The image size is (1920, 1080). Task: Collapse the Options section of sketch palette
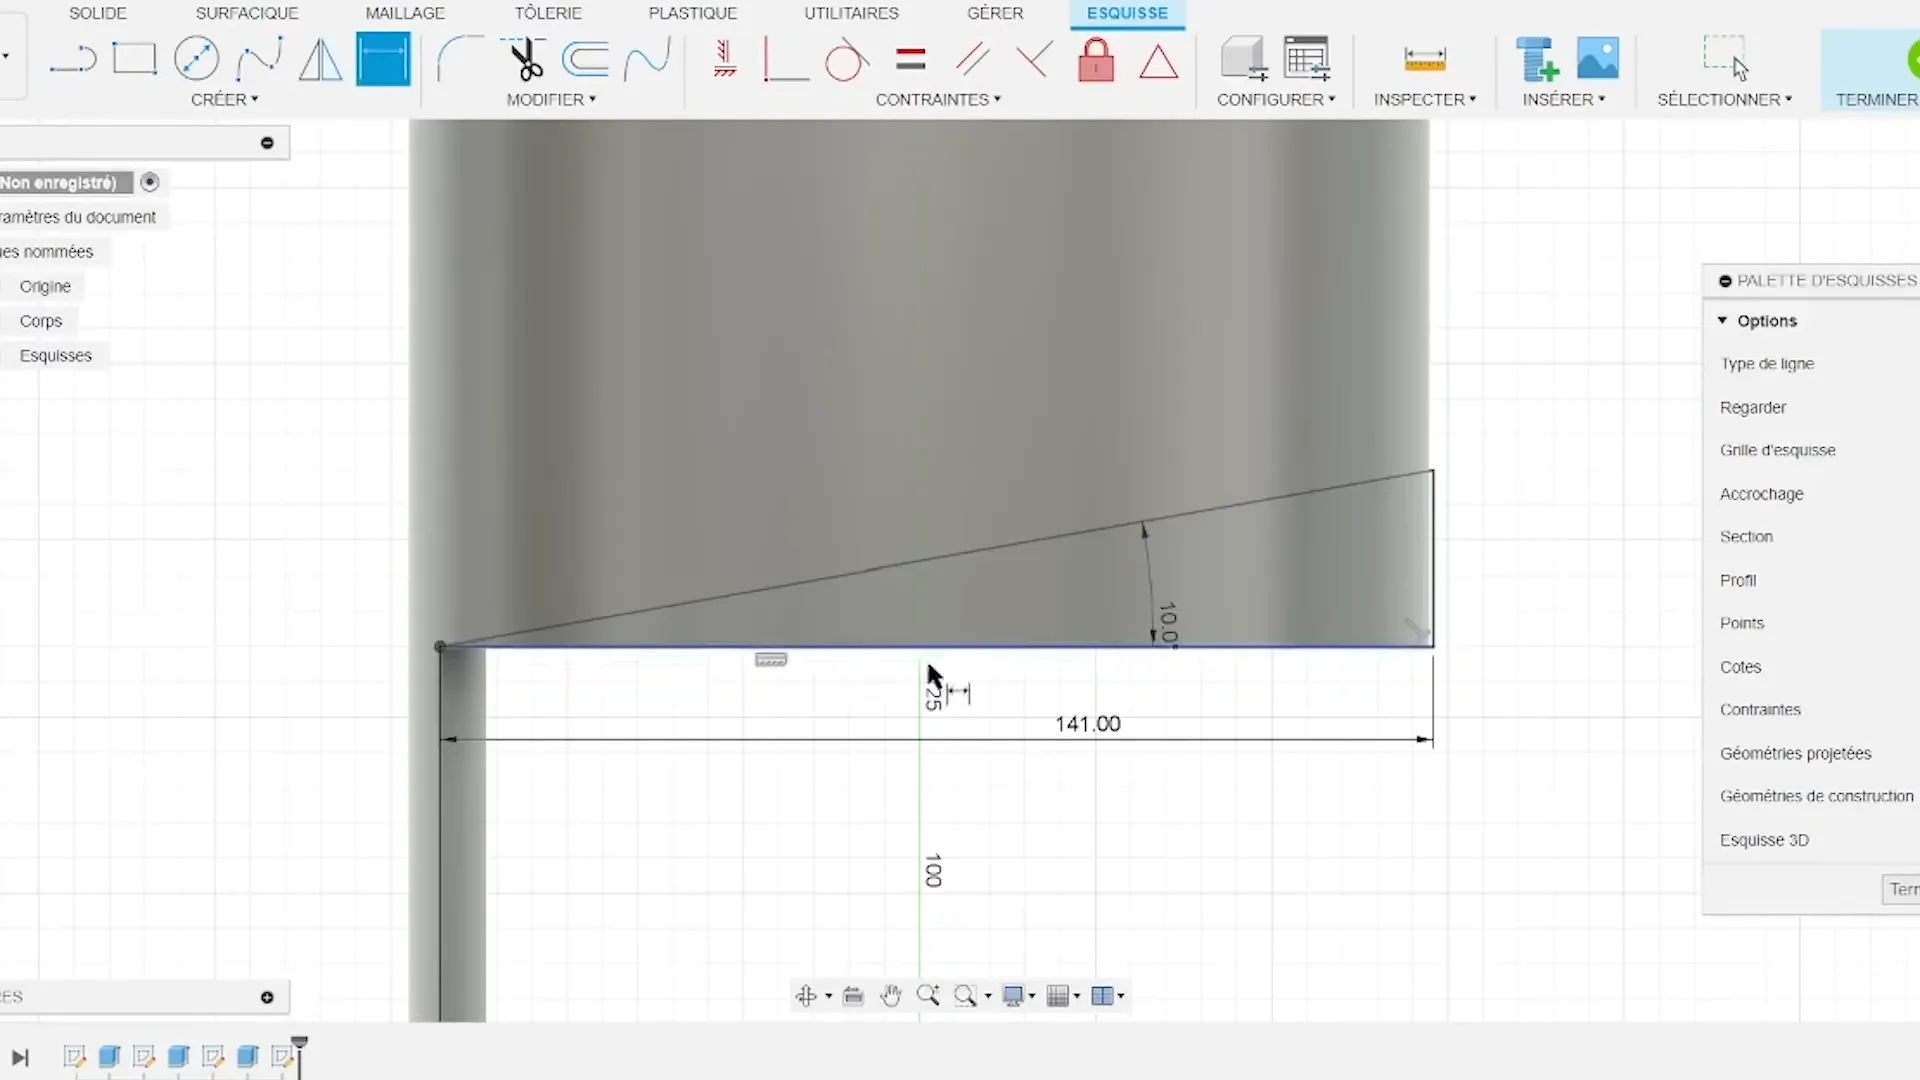tap(1722, 320)
